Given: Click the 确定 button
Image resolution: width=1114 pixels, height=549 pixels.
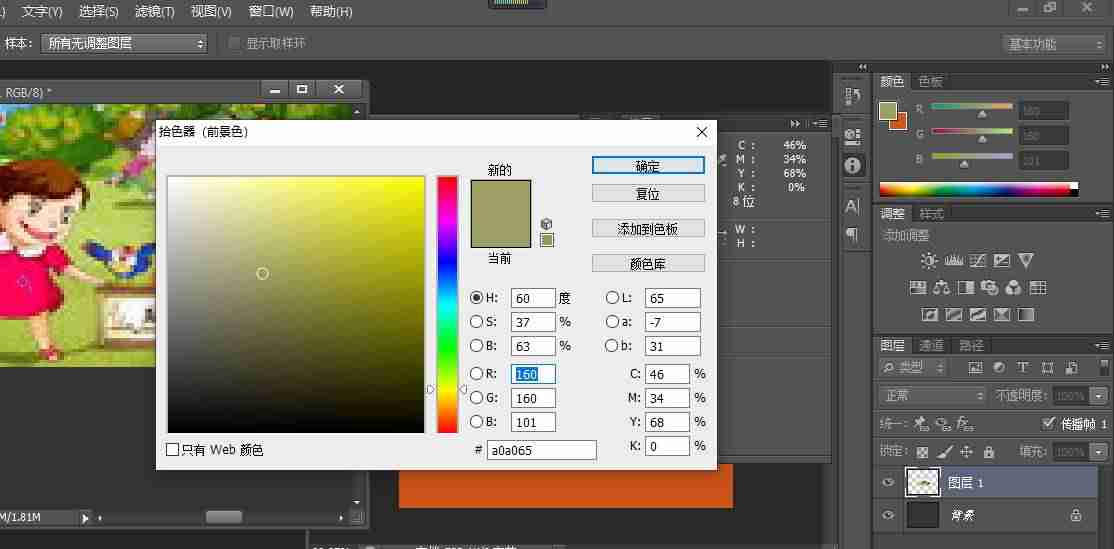Looking at the screenshot, I should [648, 165].
